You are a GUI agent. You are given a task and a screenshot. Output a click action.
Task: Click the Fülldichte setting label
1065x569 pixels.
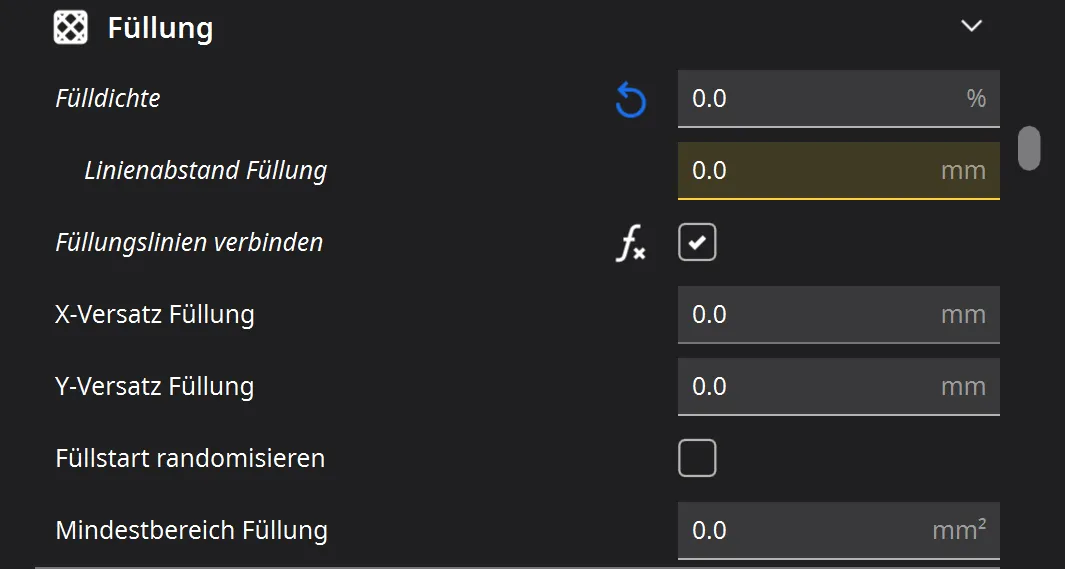(108, 98)
